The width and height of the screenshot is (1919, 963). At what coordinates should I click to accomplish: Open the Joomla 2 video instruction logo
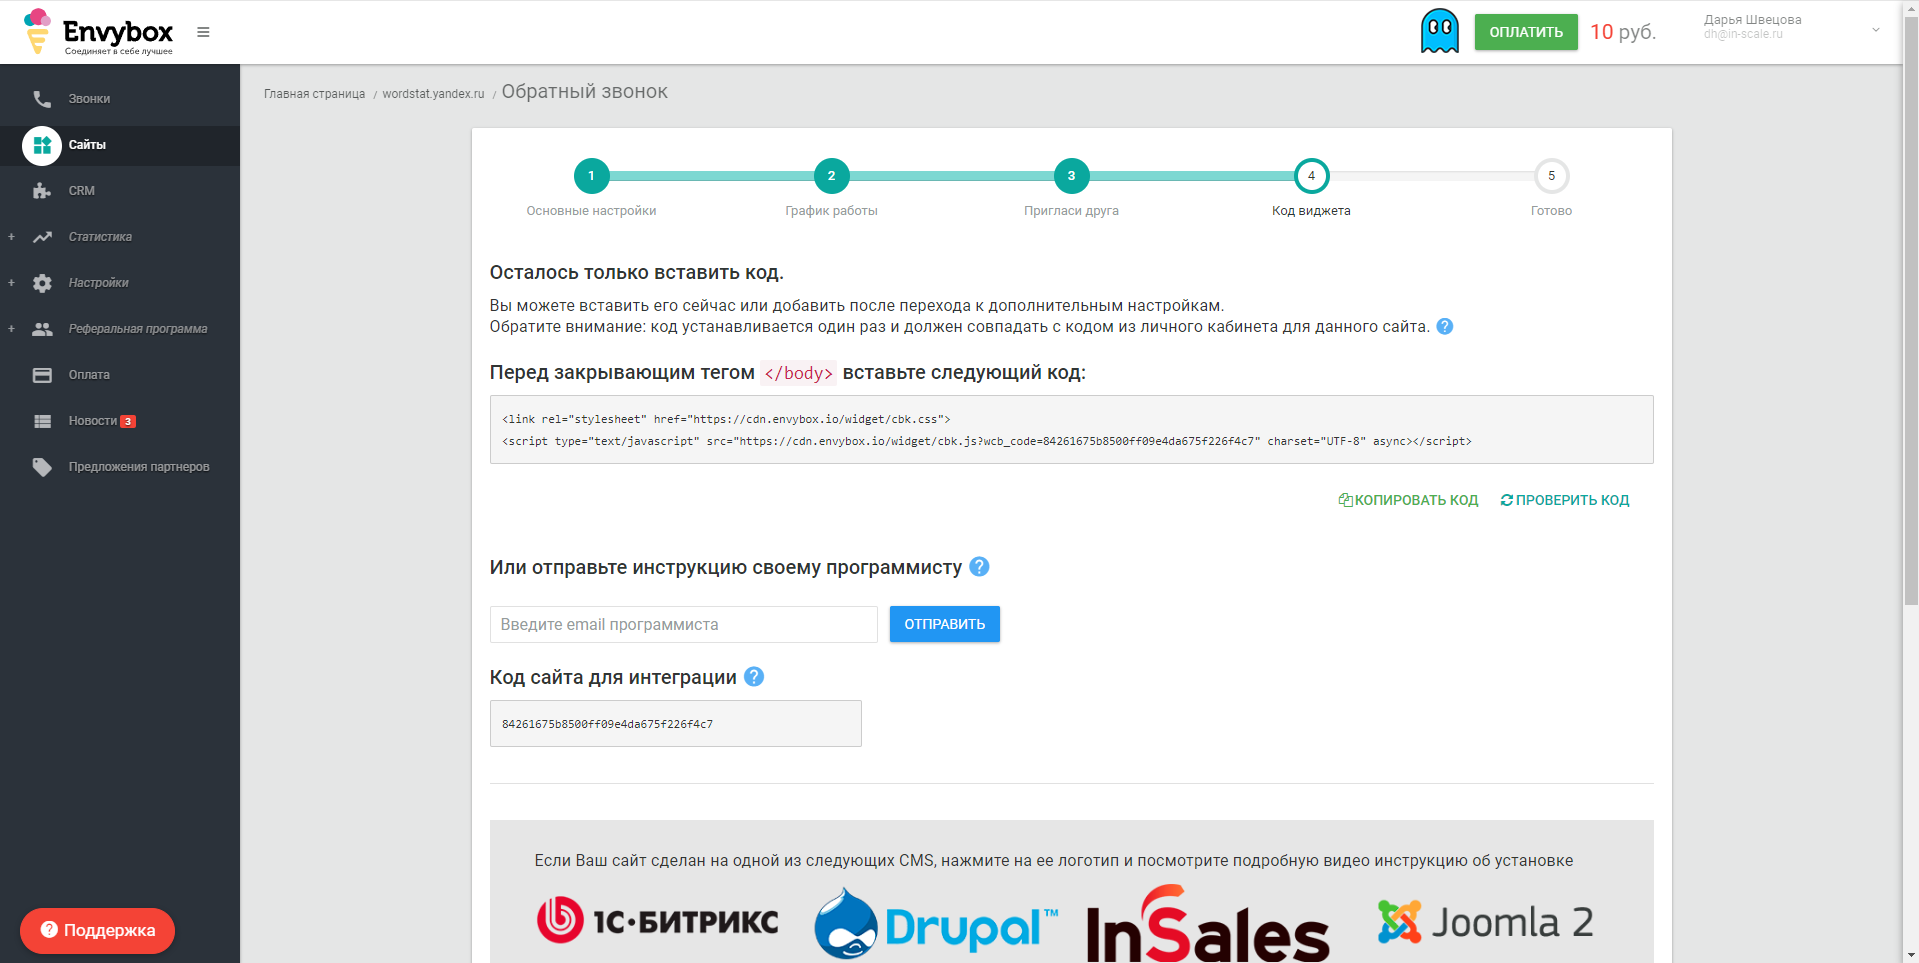click(1485, 922)
